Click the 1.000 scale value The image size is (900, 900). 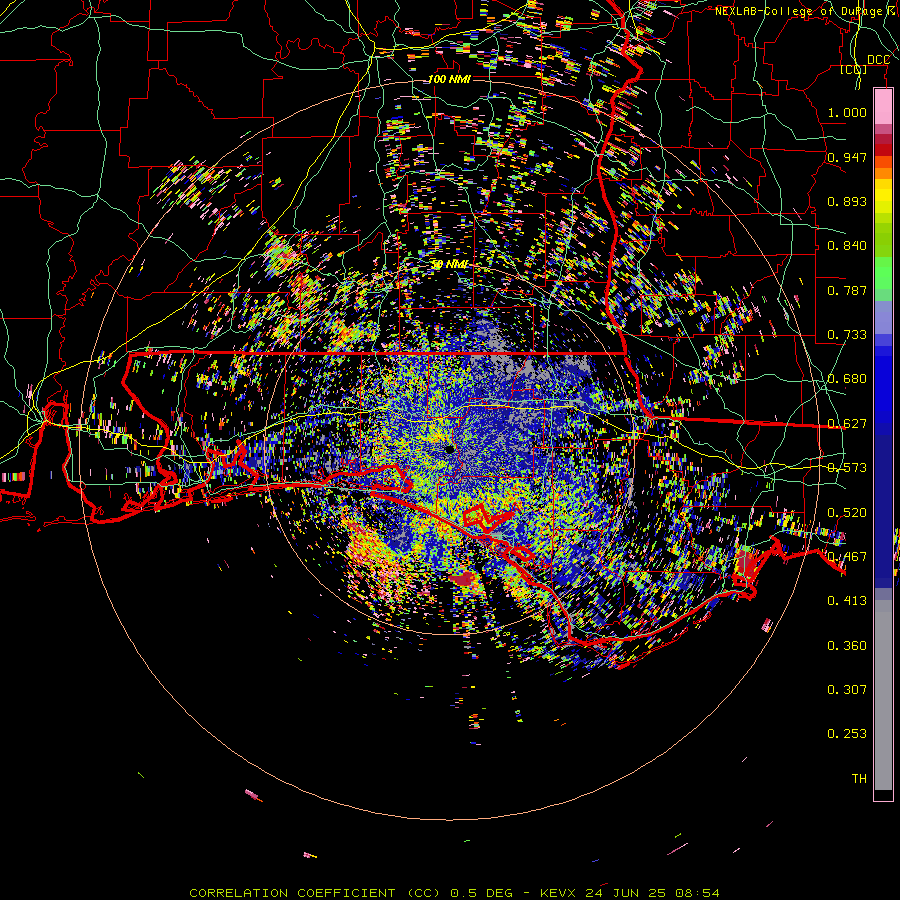(x=847, y=112)
